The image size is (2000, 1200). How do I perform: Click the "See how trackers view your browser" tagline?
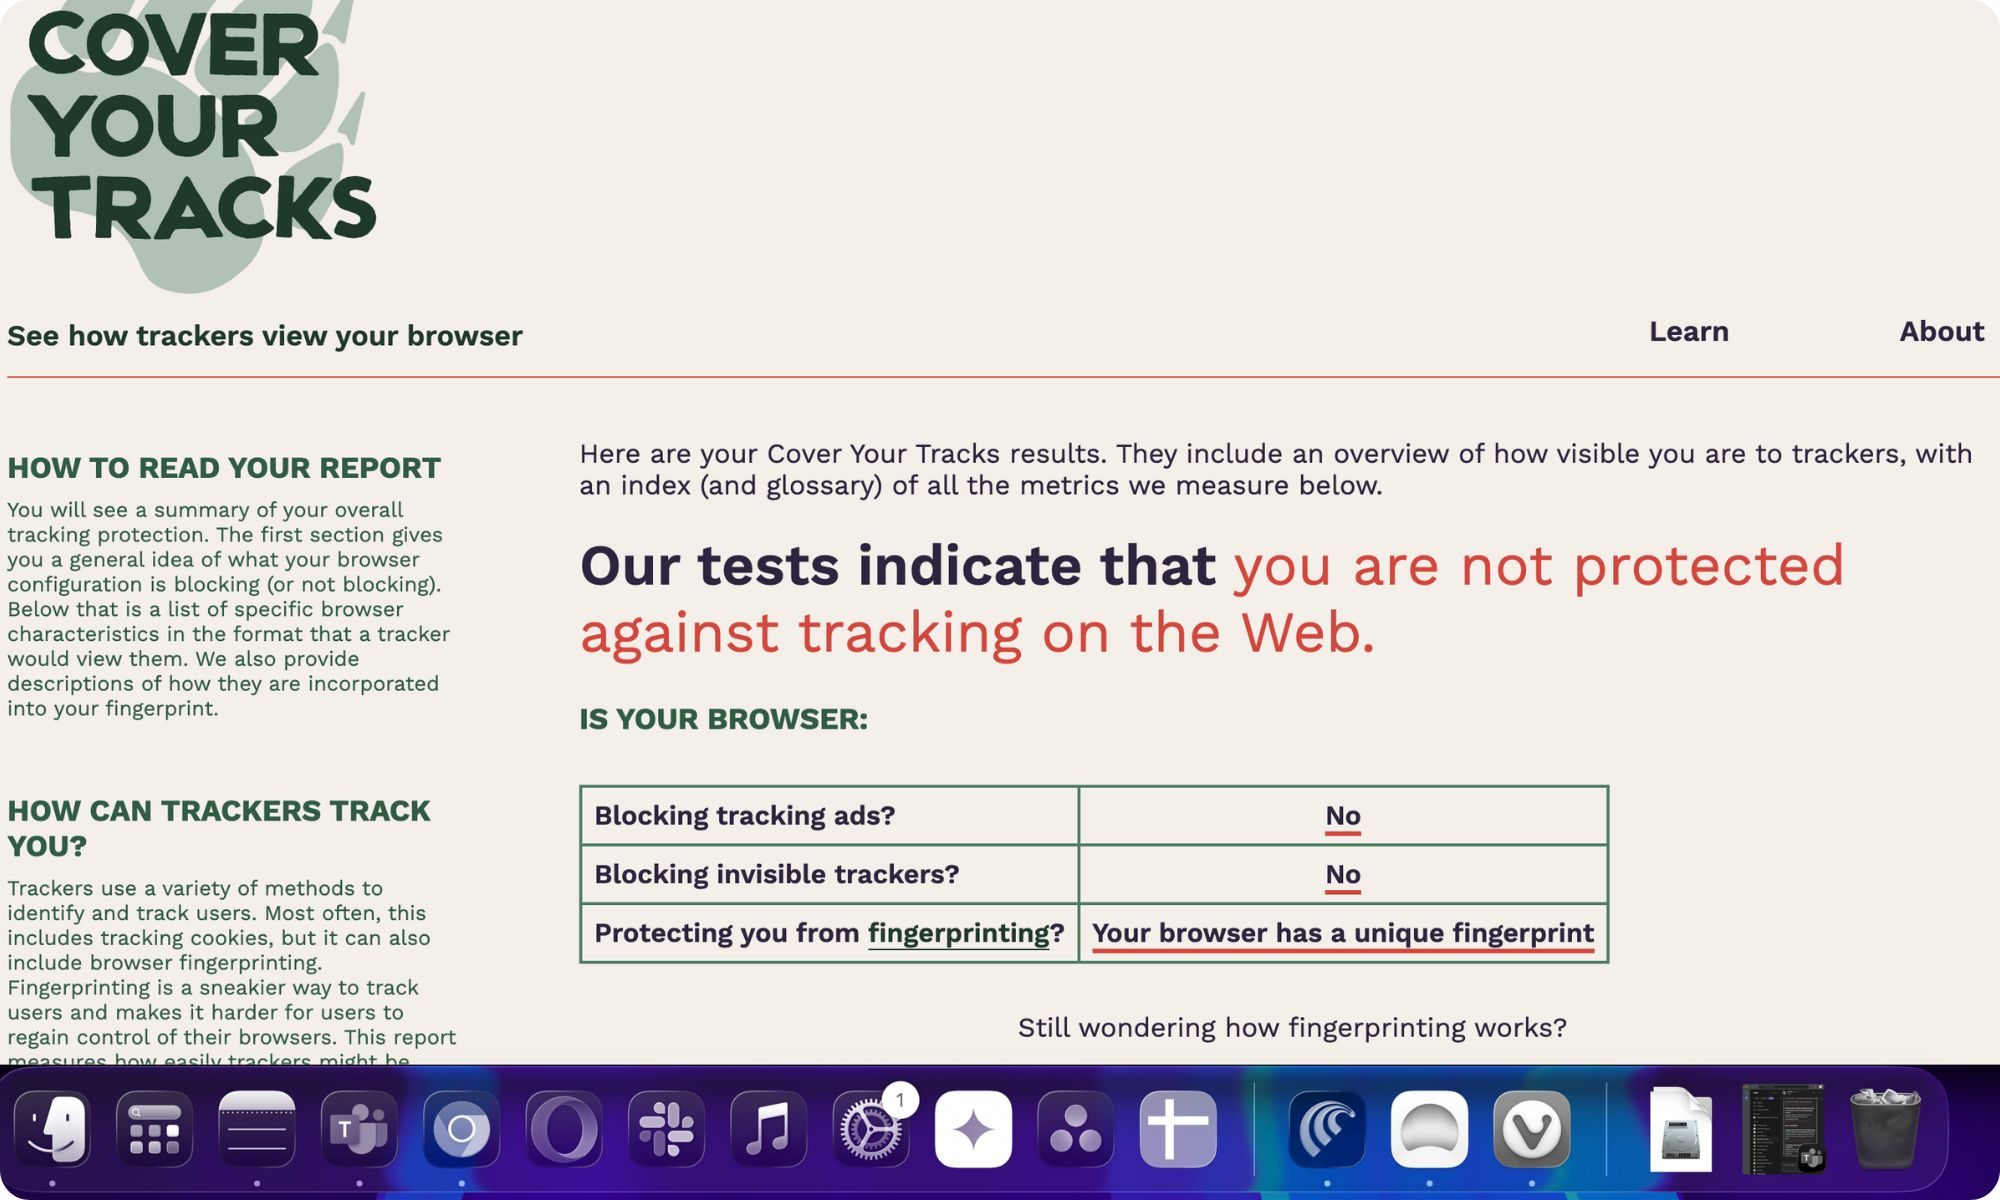tap(265, 336)
